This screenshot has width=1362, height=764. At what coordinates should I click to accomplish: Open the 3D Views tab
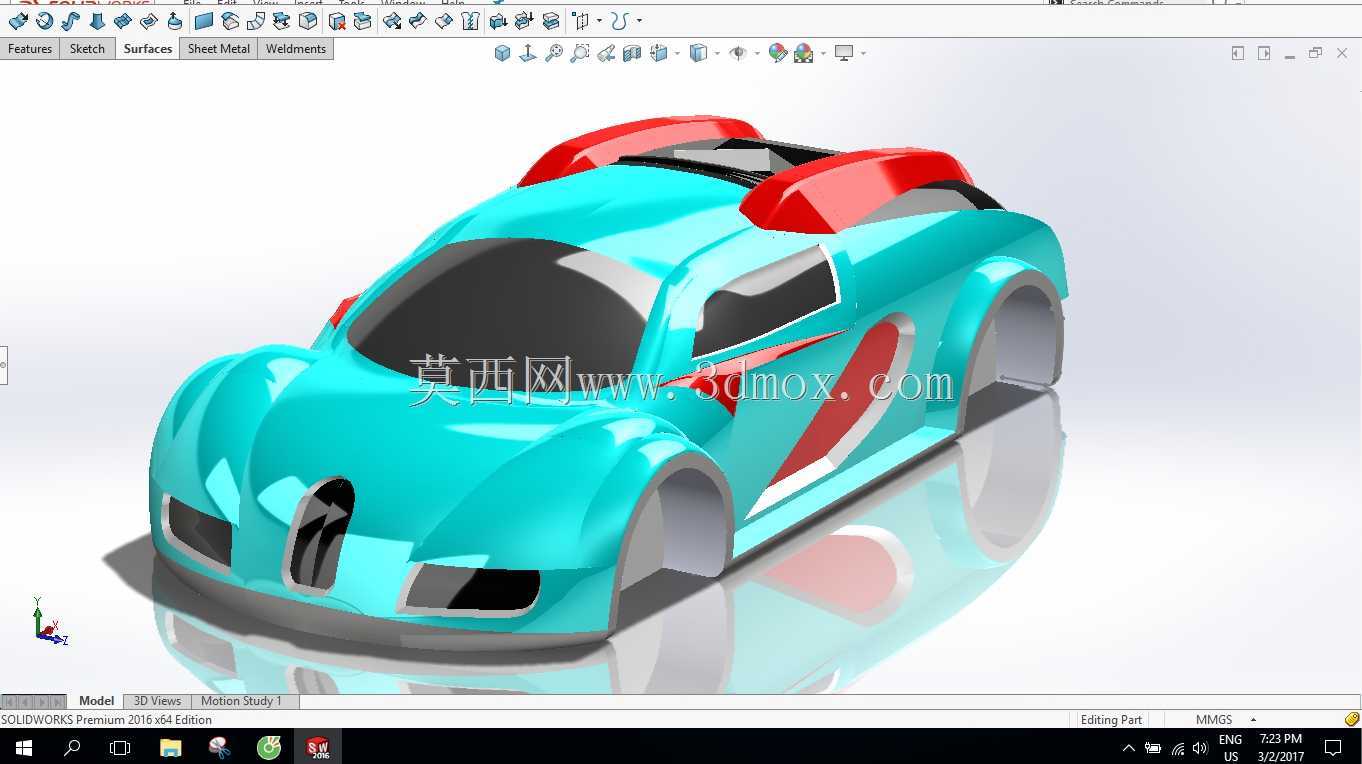[157, 701]
